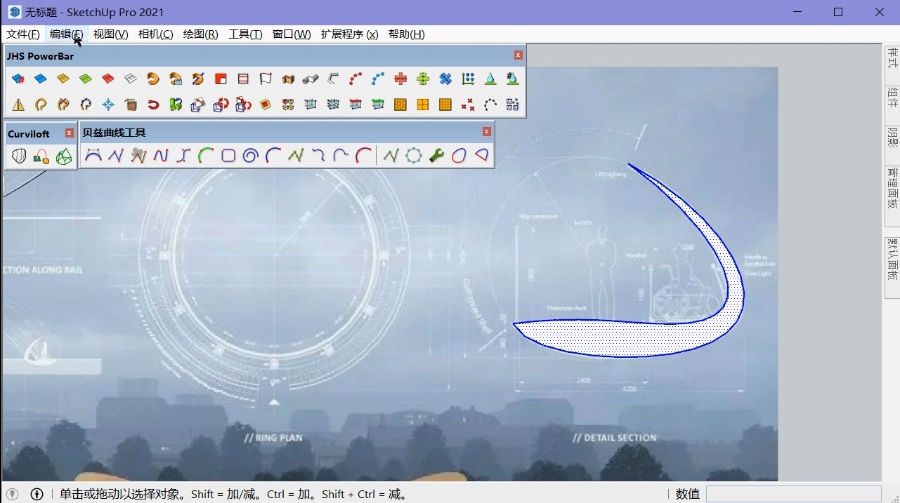Select the Curviloft green Skinning tool

pos(64,156)
